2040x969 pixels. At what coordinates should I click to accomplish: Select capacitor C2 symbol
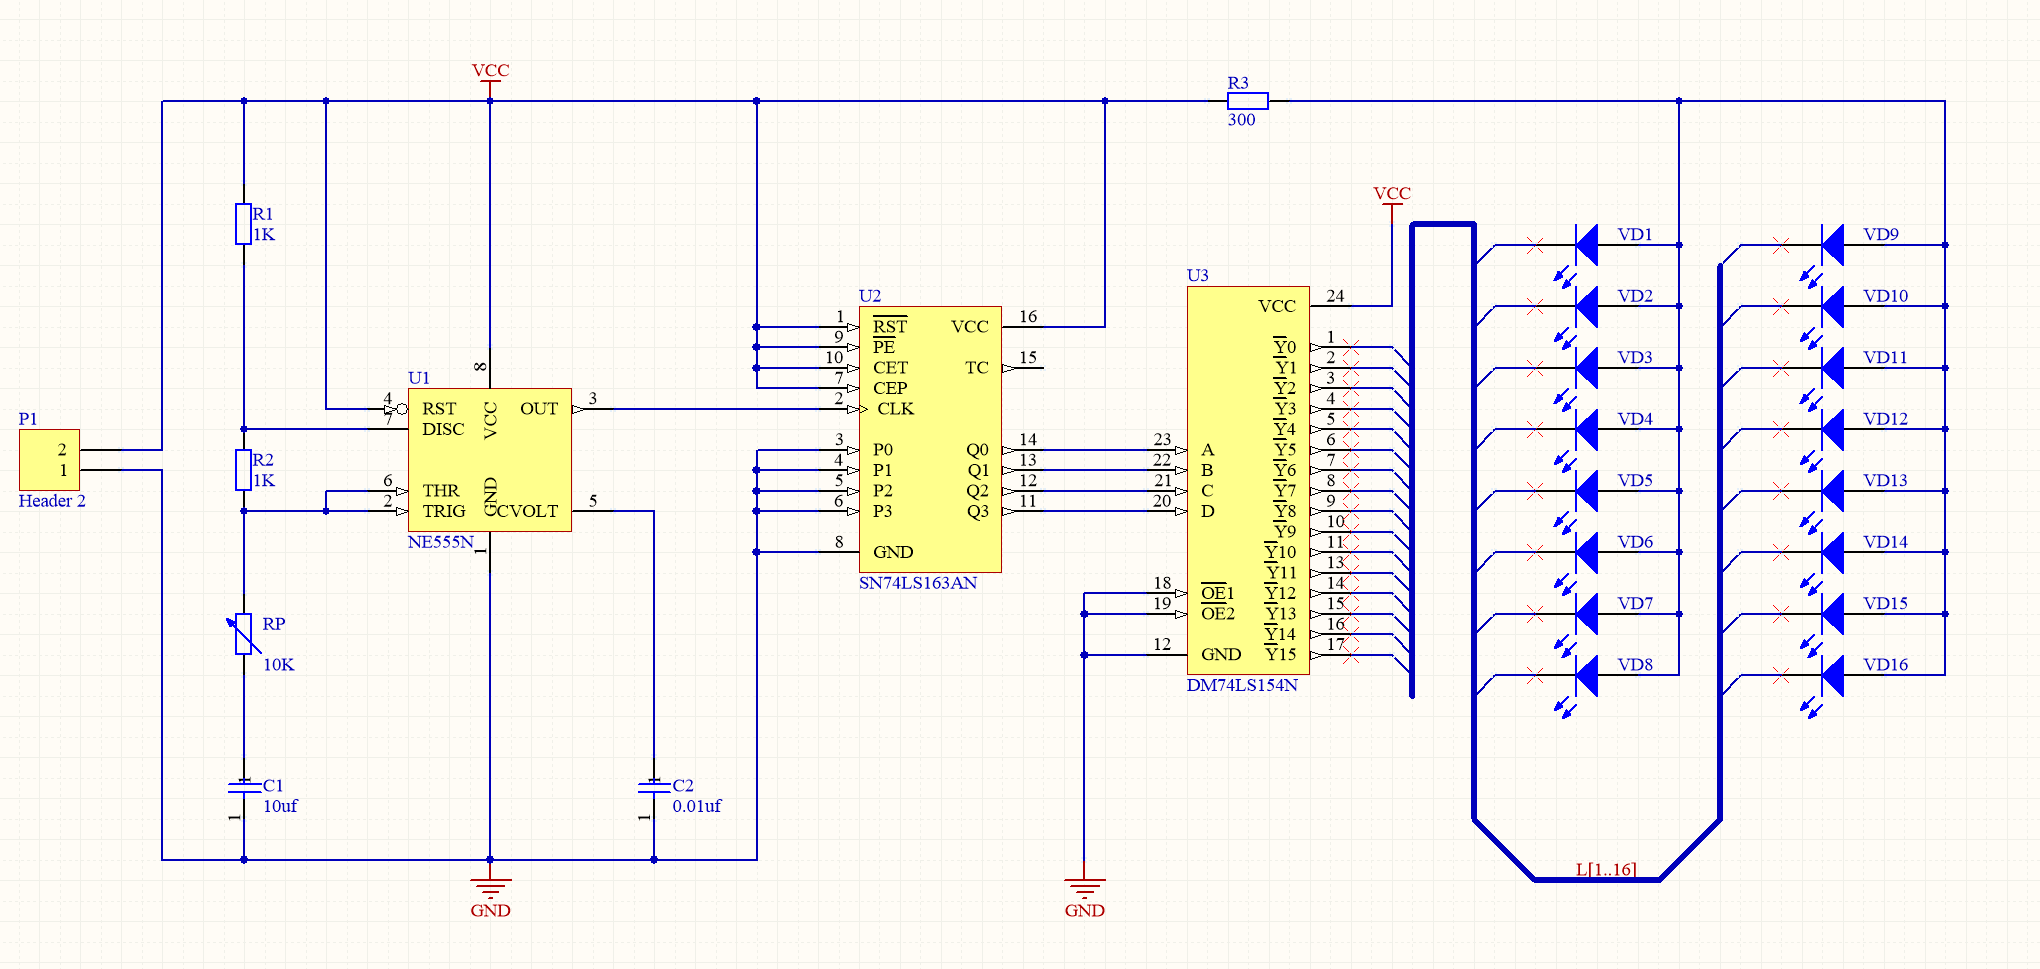coord(653,787)
